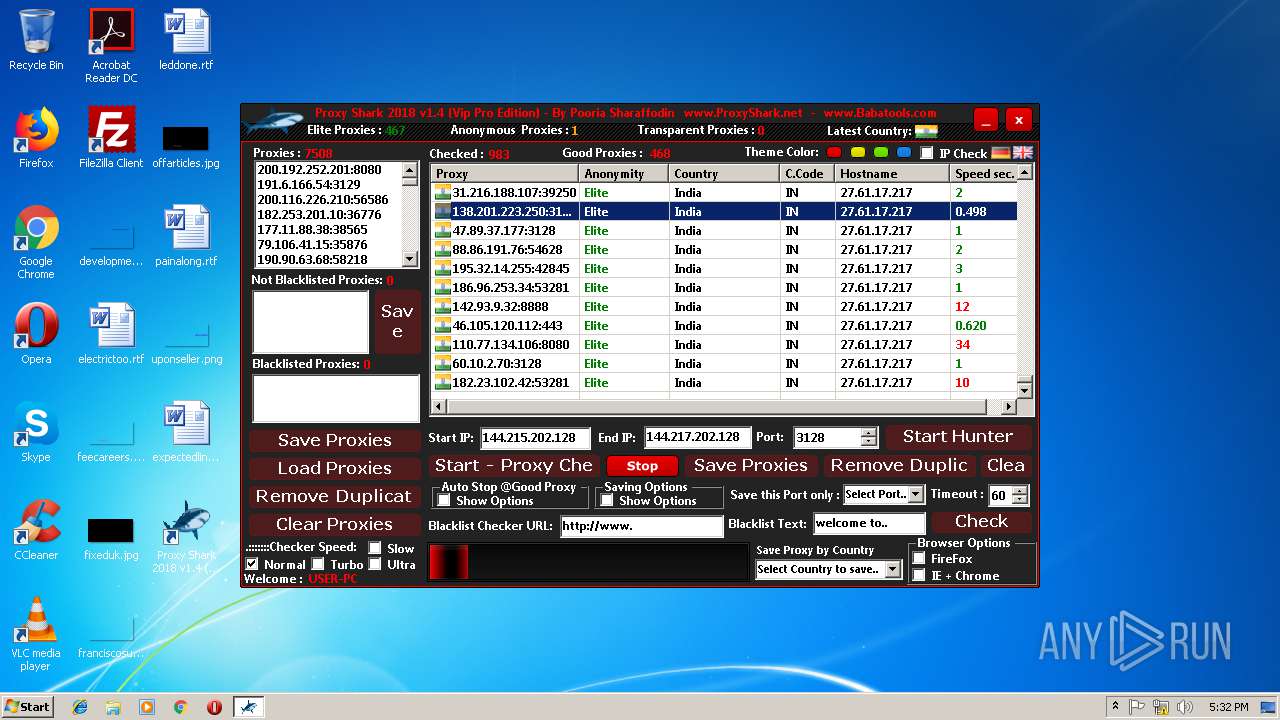
Task: Open FileZilla Client desktop icon
Action: coord(111,138)
